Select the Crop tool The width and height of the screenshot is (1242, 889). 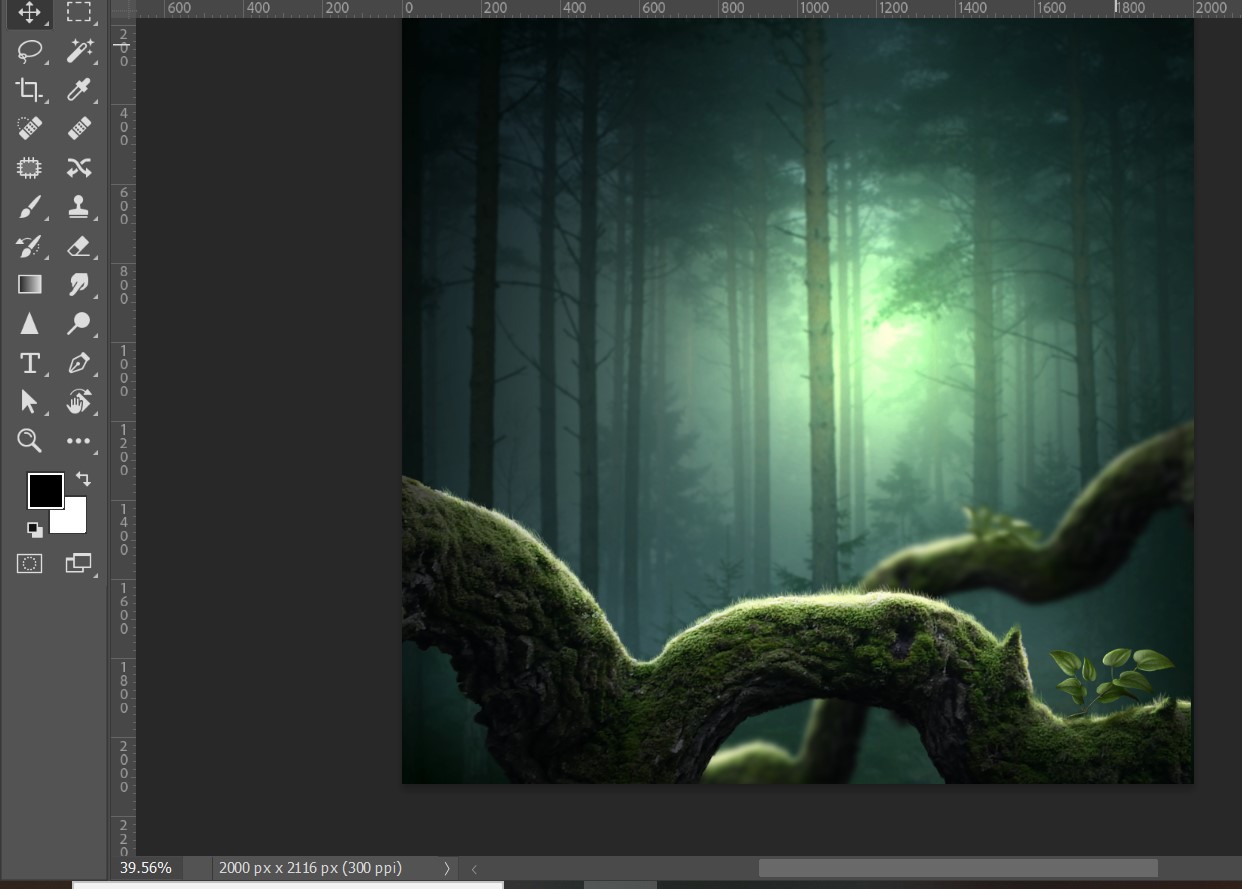click(x=29, y=90)
